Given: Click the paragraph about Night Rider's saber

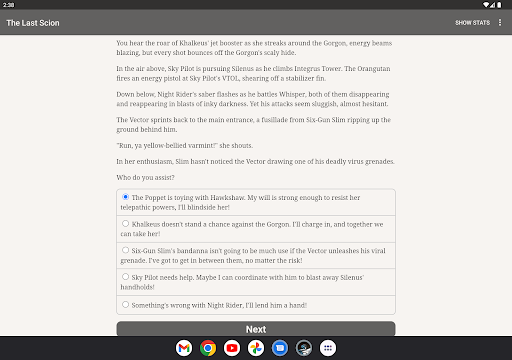Looking at the screenshot, I should tap(253, 99).
